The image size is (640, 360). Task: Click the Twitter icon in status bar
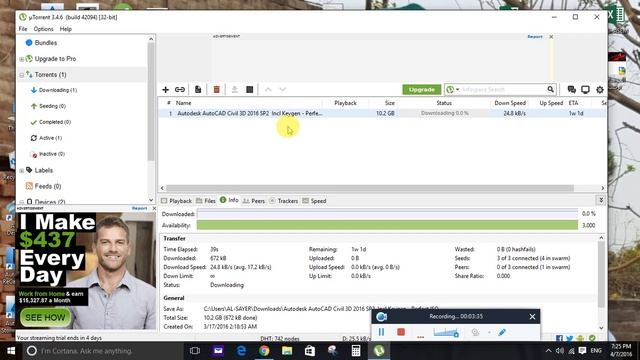click(x=569, y=338)
